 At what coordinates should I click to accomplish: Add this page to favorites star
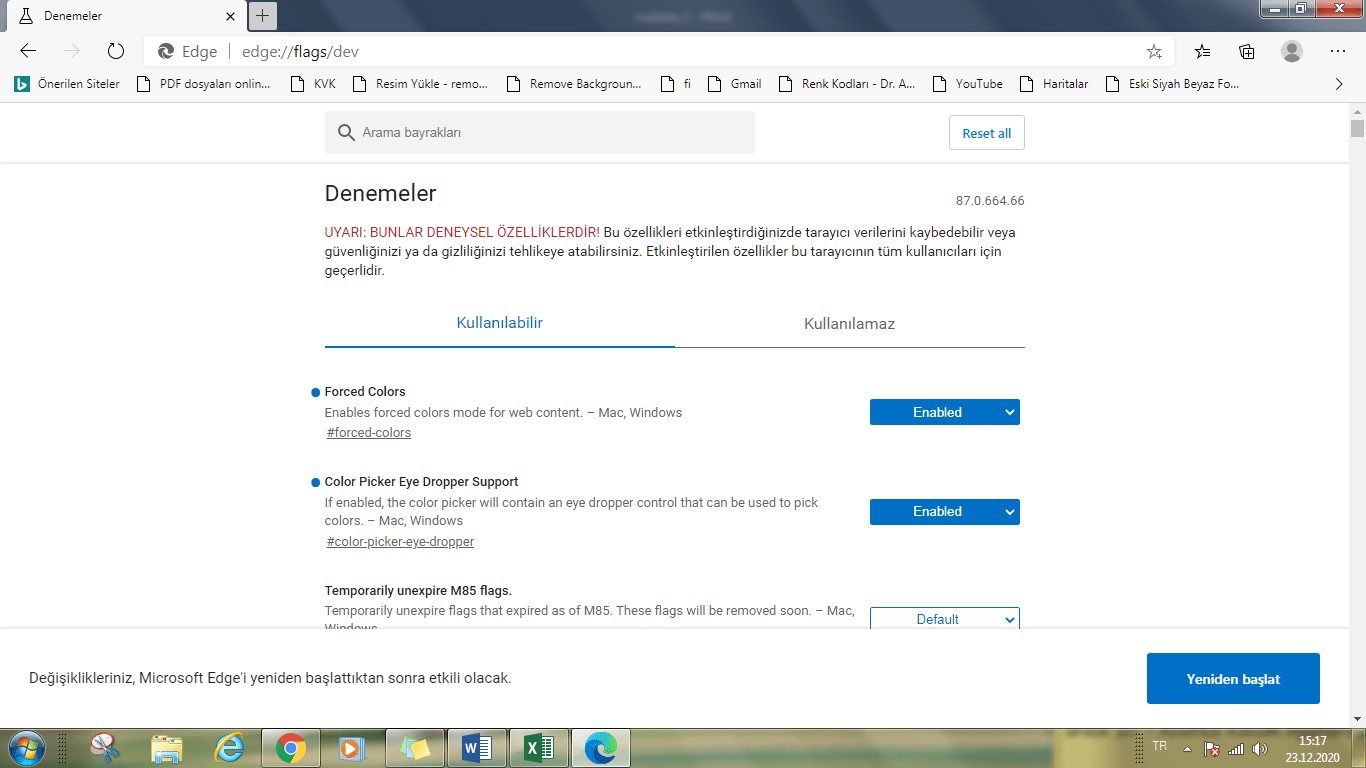click(1154, 51)
